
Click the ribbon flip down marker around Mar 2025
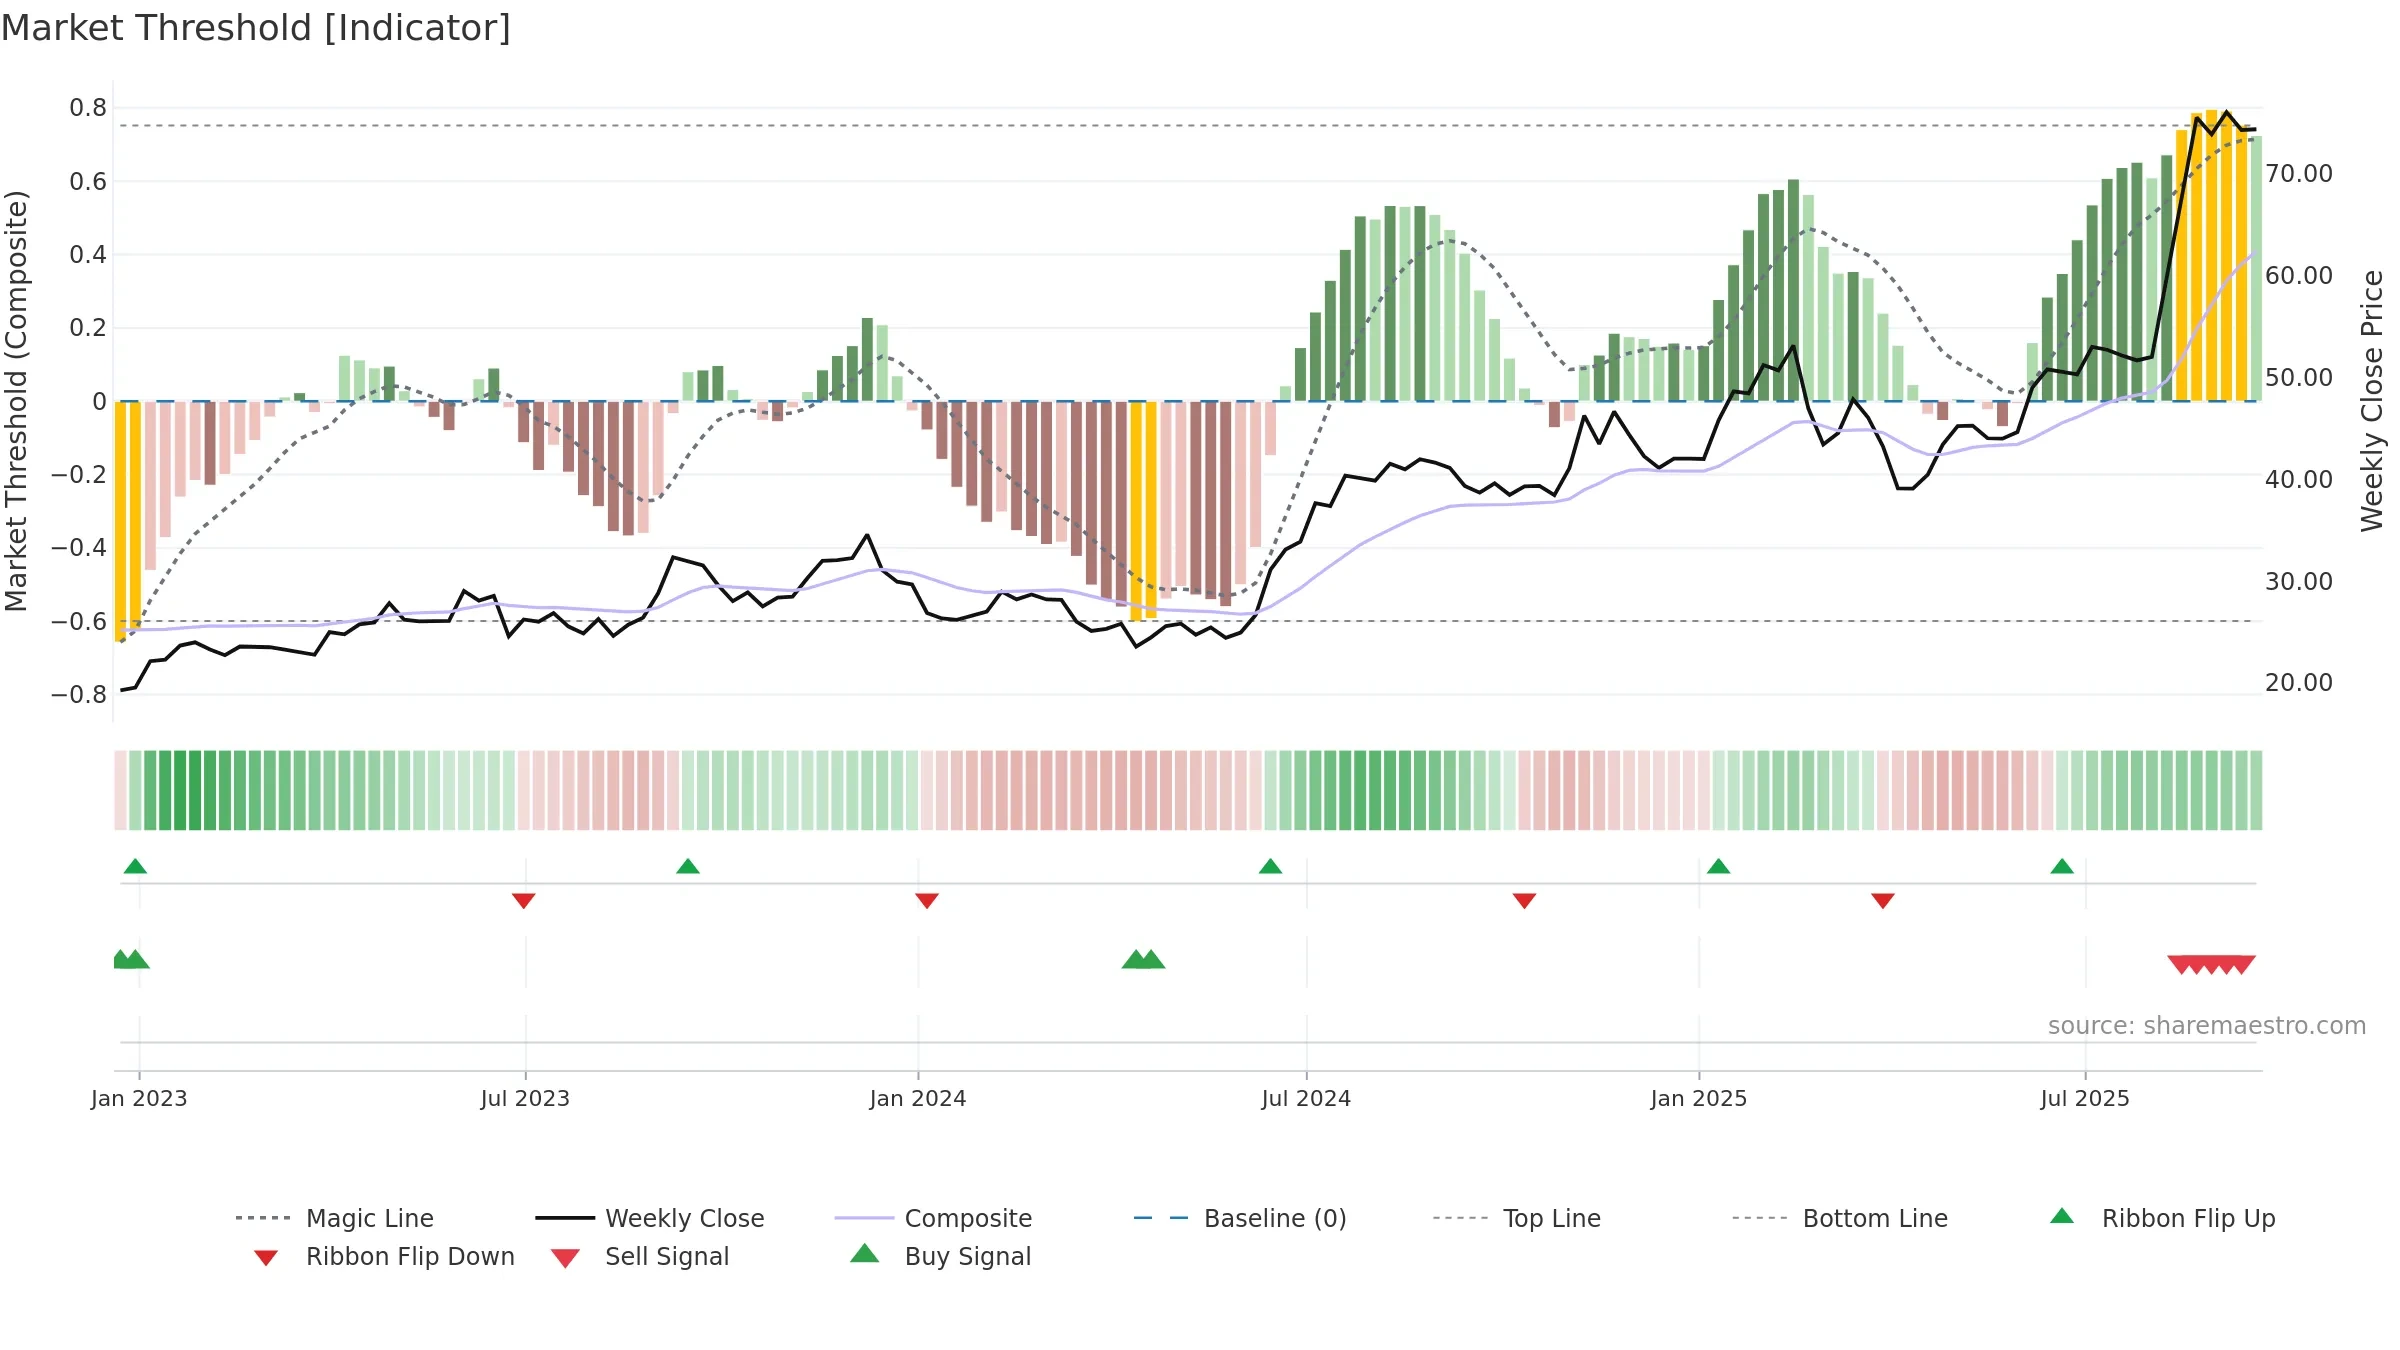[x=1883, y=901]
